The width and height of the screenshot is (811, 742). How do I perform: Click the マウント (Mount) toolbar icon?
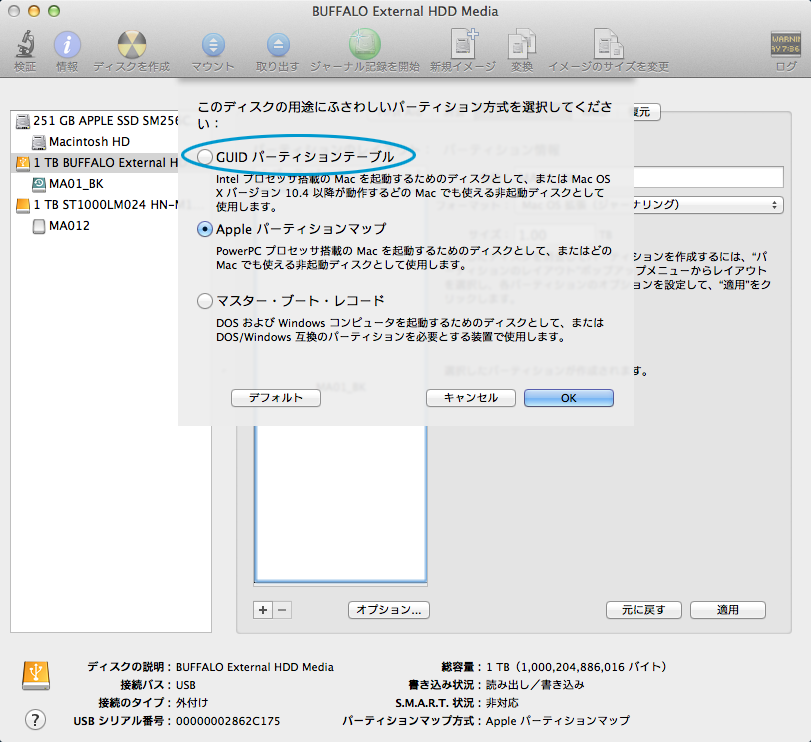(x=213, y=45)
